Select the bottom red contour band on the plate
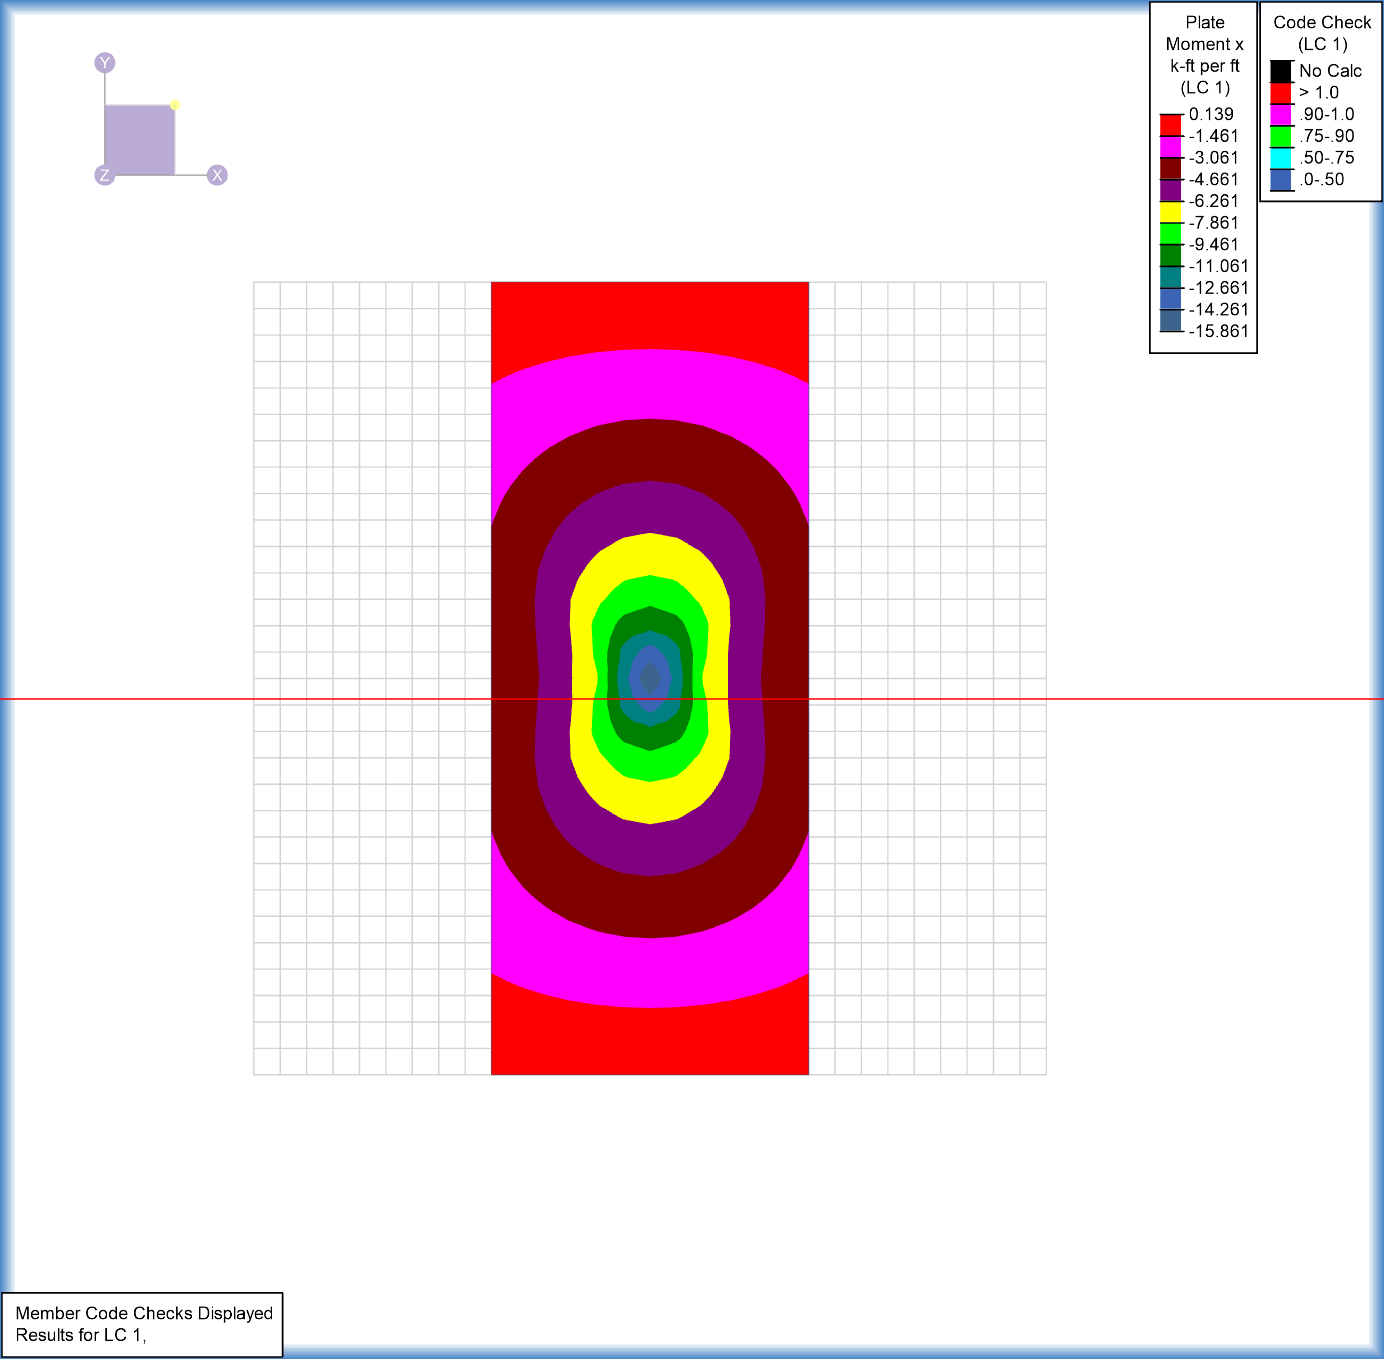 click(649, 1042)
